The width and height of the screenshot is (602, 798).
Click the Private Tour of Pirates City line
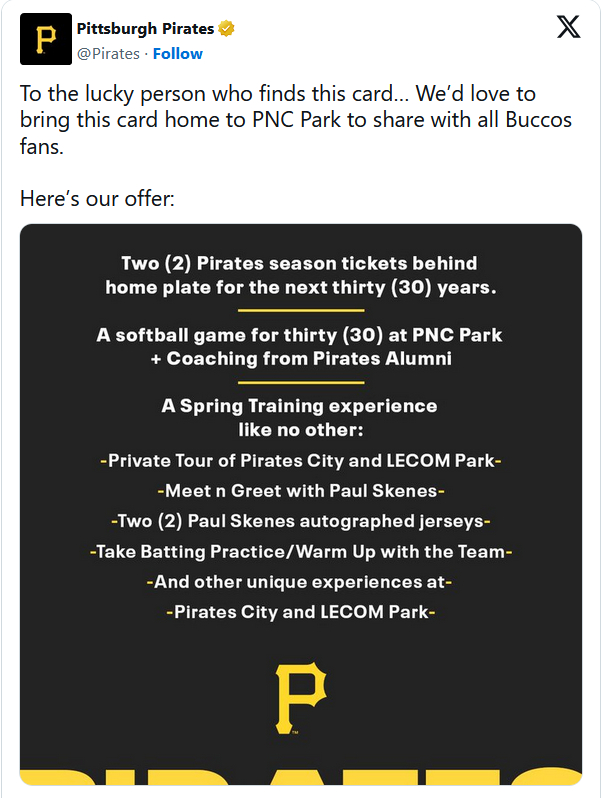tap(301, 461)
